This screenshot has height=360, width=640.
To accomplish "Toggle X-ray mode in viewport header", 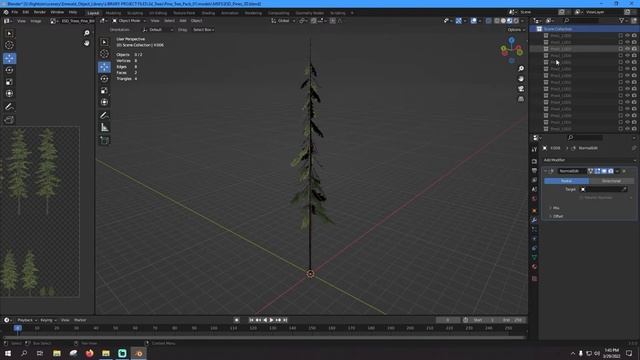I will click(x=489, y=21).
